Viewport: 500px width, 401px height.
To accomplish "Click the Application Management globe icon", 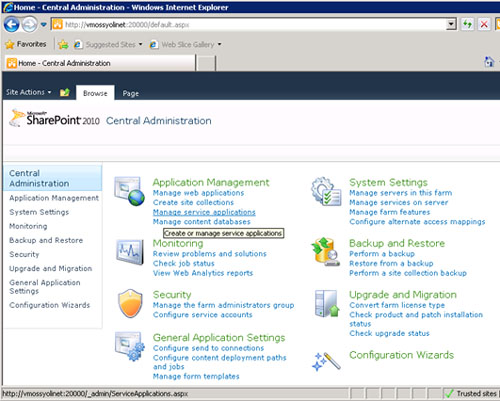I will [x=129, y=191].
